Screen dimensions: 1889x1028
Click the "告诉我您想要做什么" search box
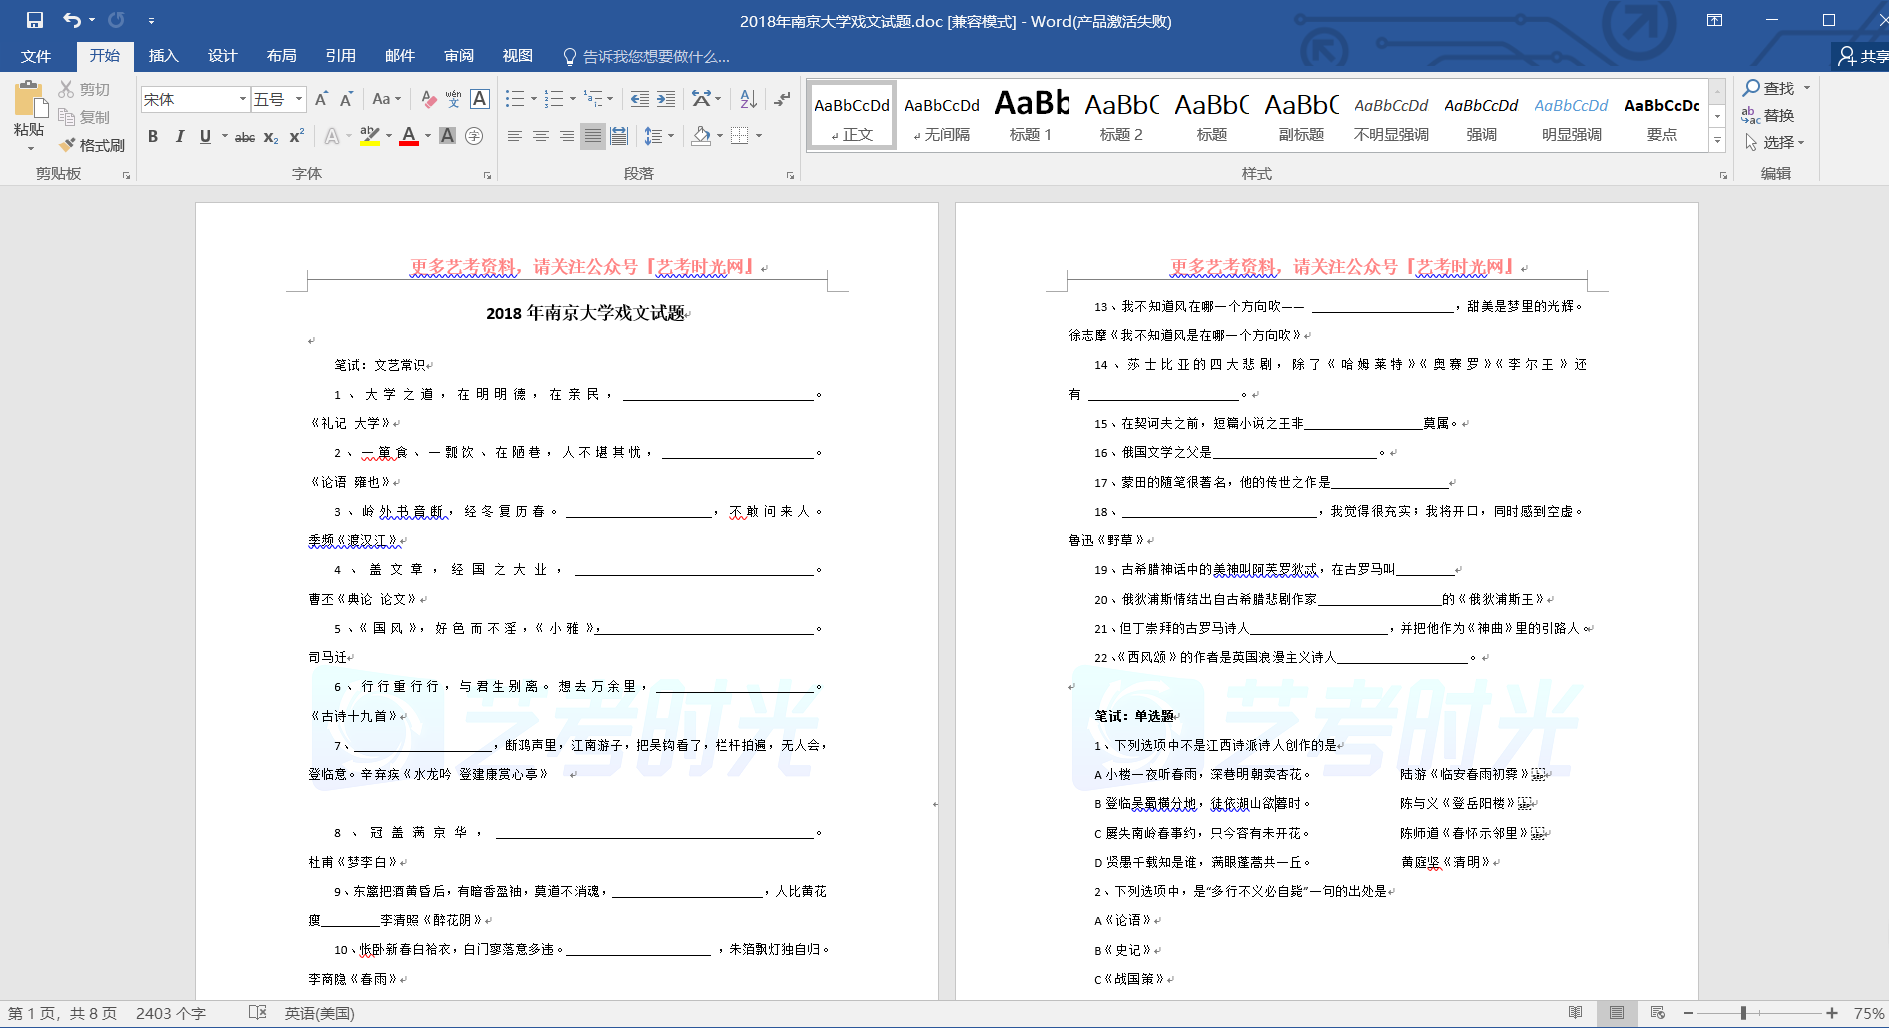[655, 57]
